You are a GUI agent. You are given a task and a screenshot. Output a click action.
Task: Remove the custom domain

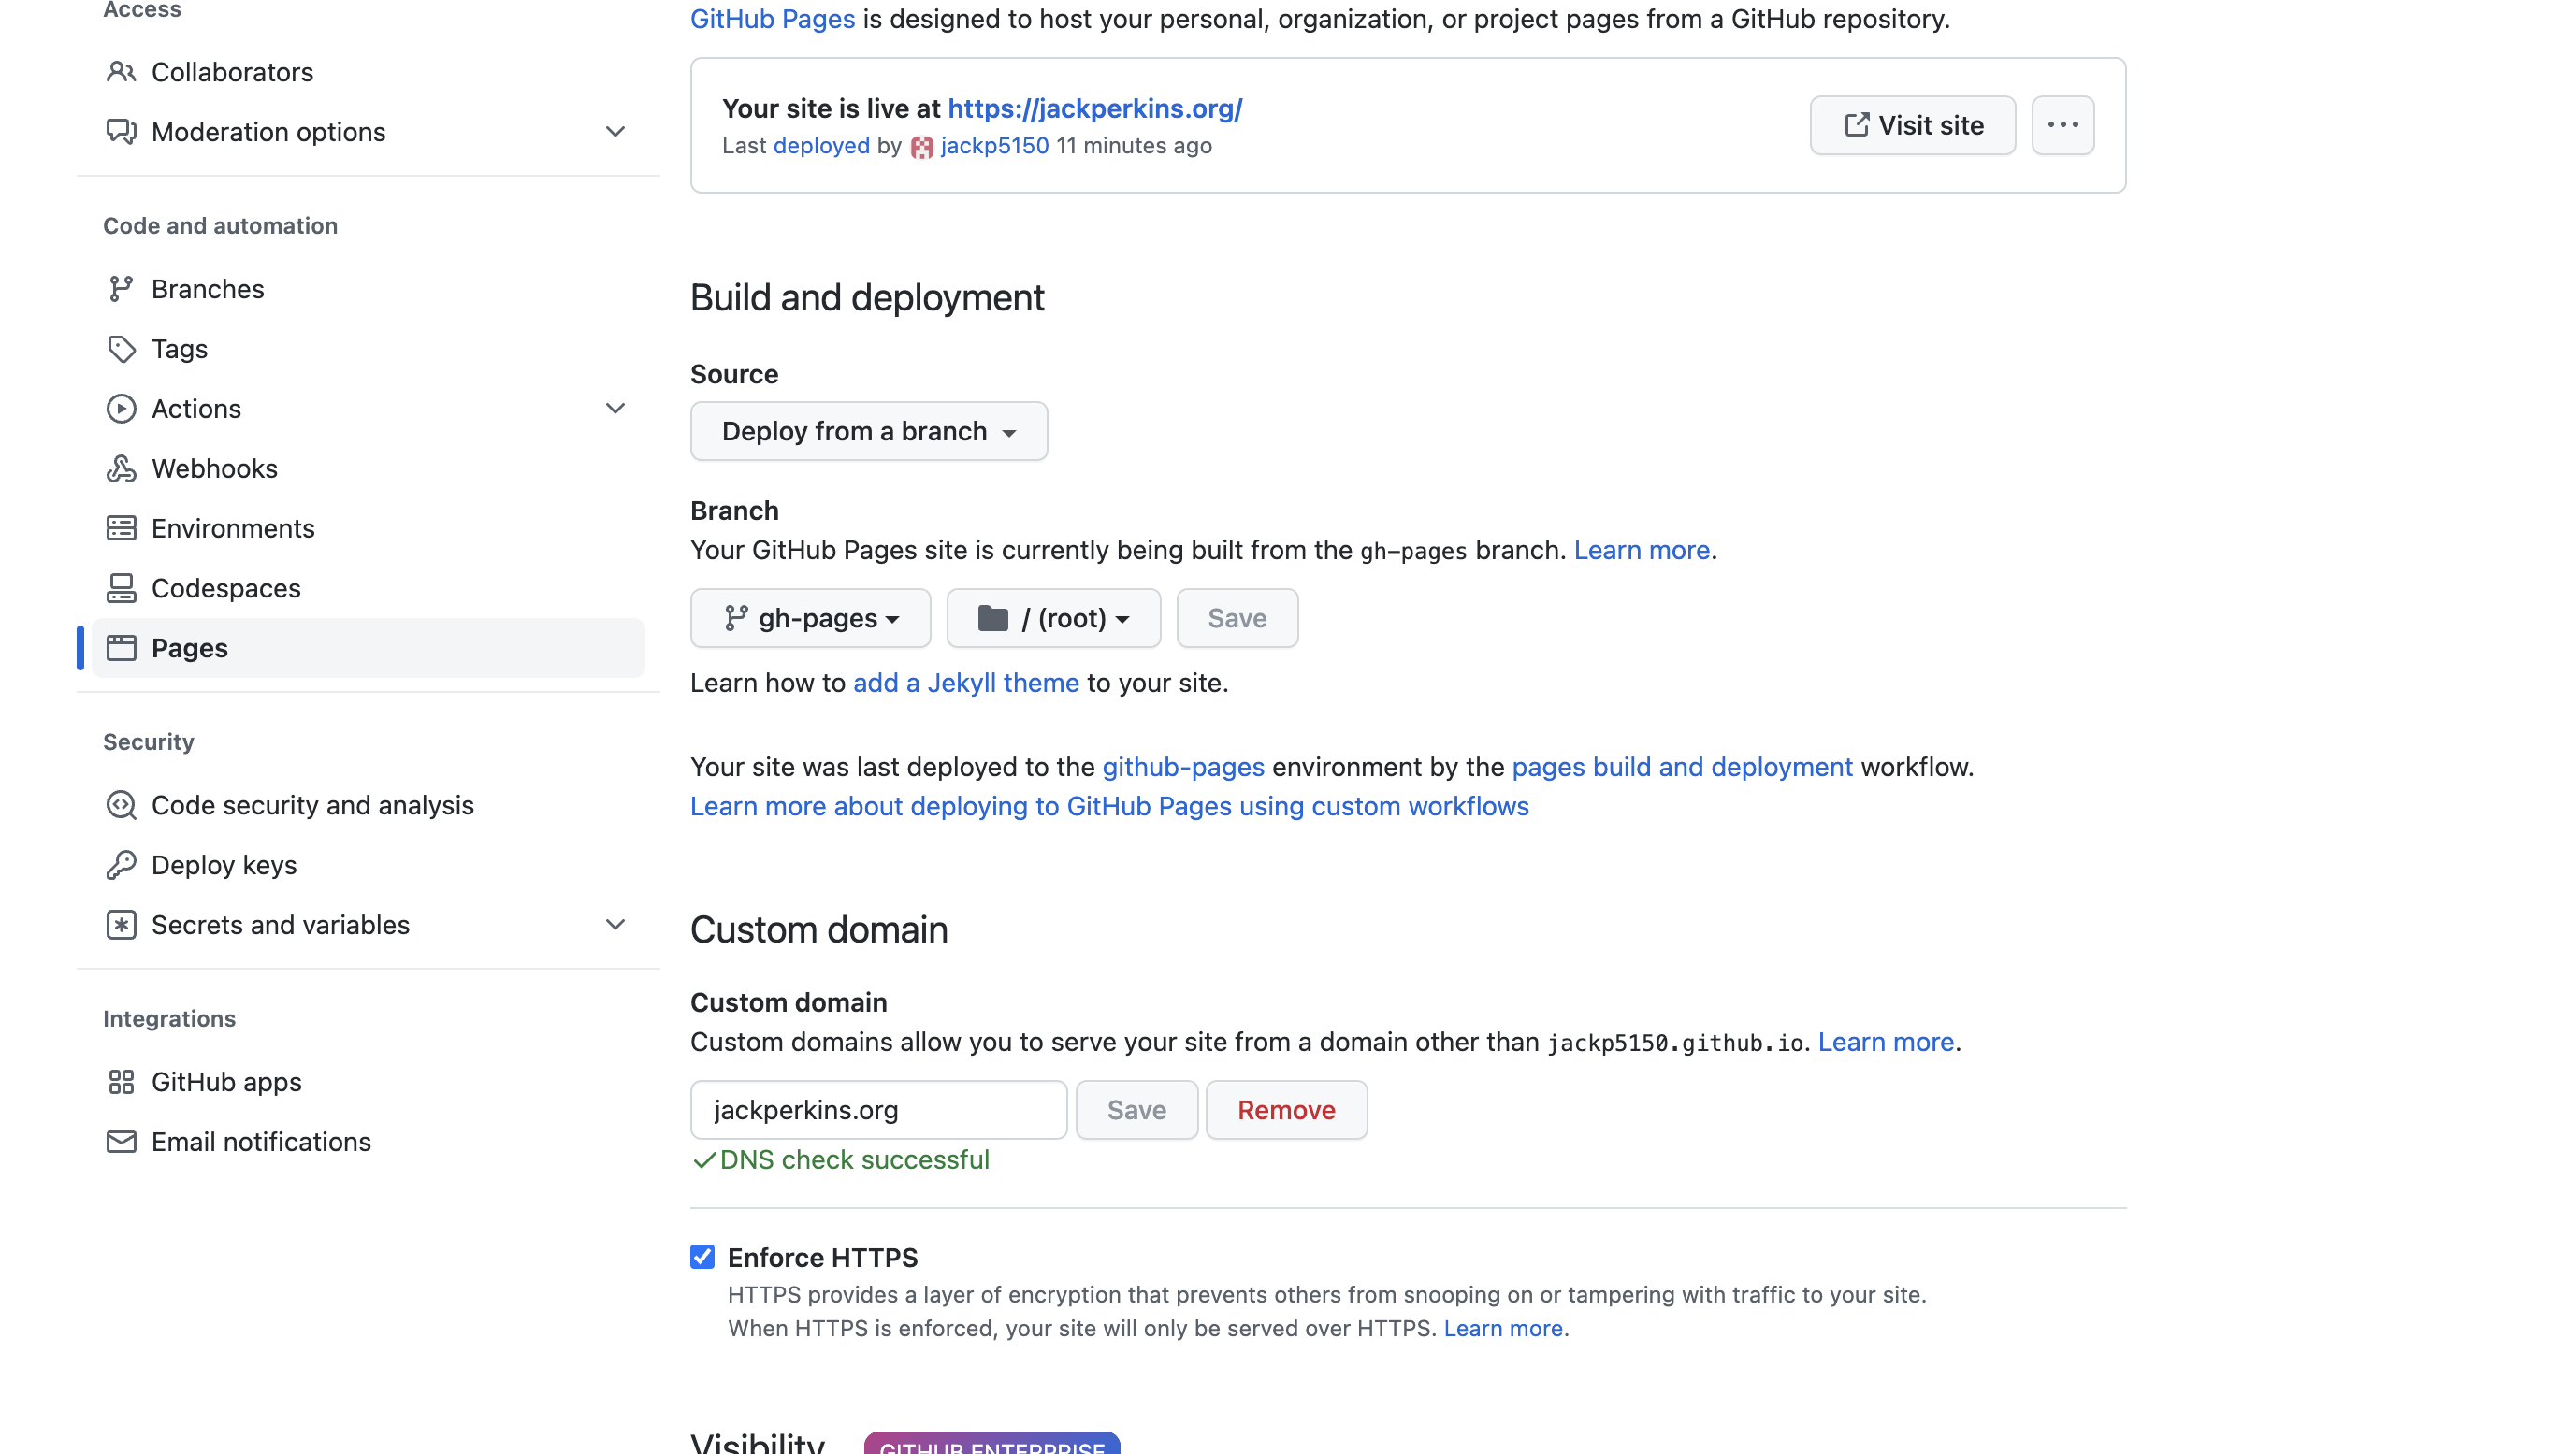tap(1285, 1109)
